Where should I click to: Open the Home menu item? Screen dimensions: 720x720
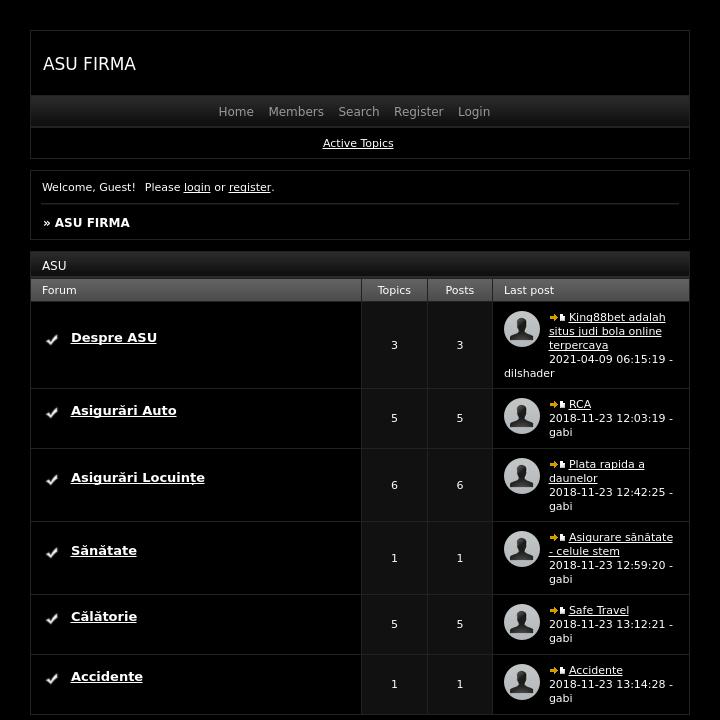pos(236,112)
